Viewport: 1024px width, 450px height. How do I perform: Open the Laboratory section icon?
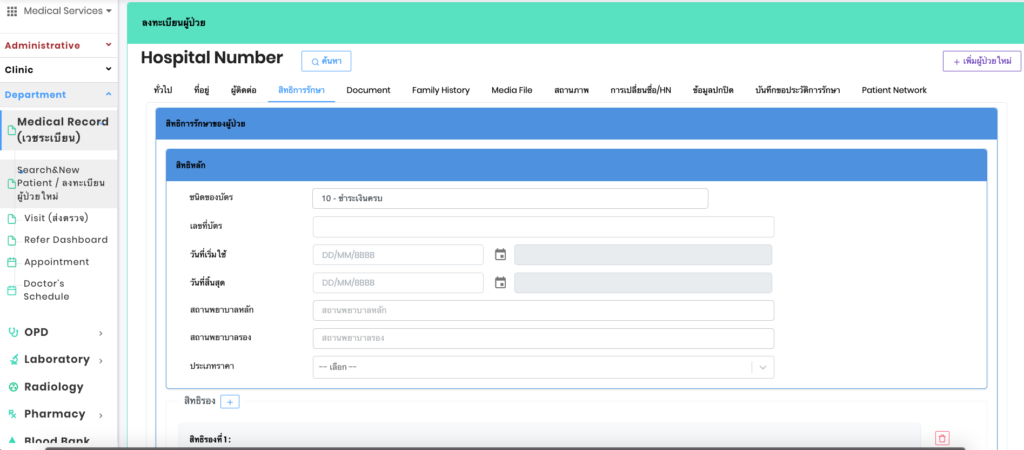[13, 360]
